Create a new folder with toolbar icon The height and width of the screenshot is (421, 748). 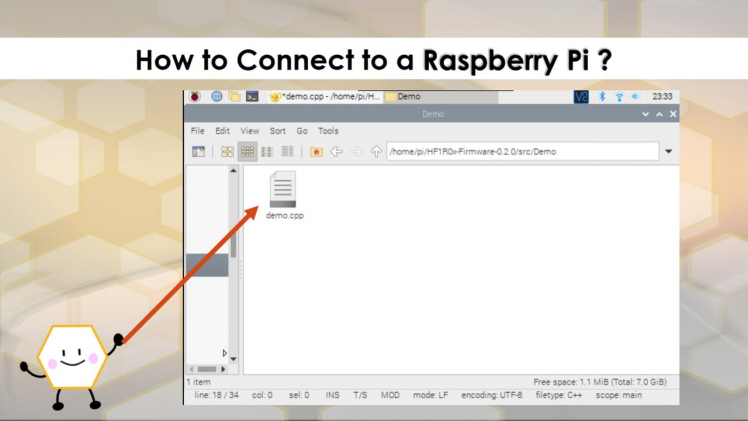[198, 152]
